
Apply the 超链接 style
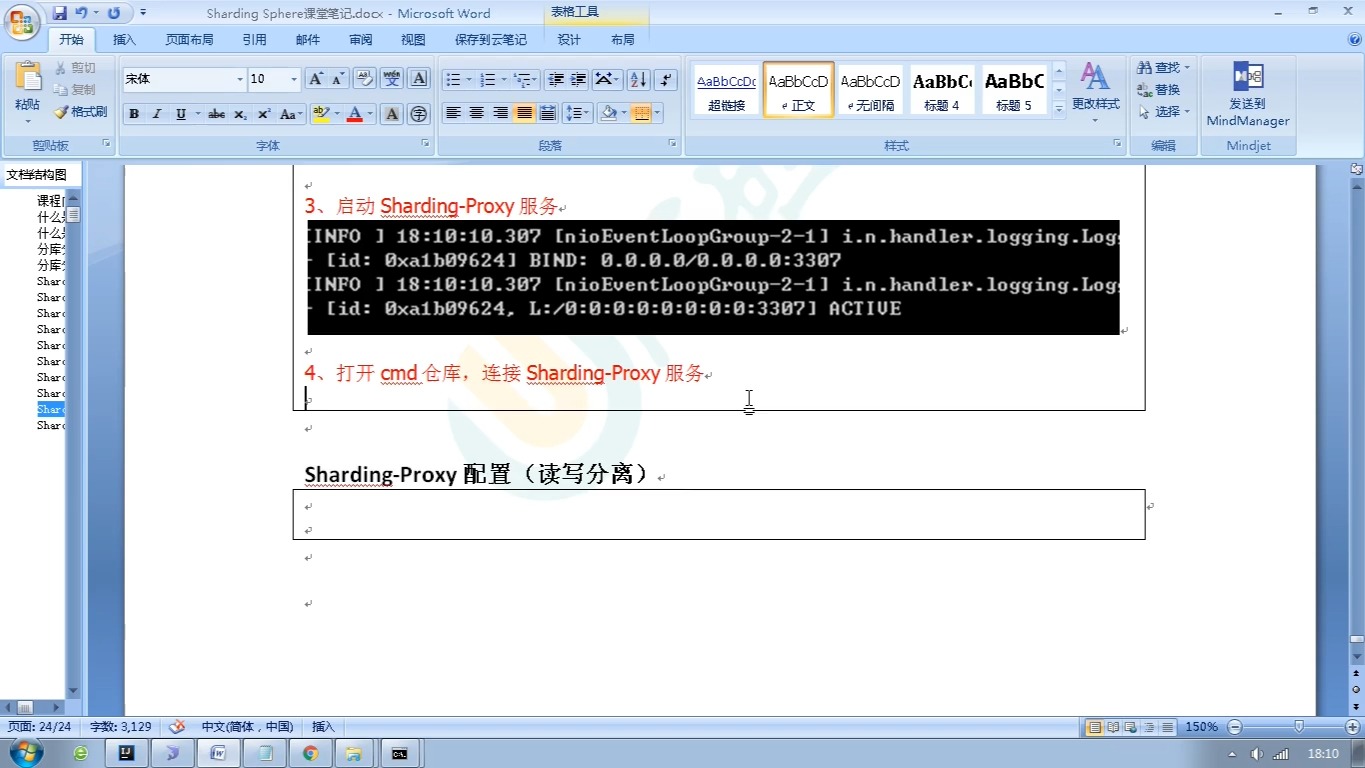pos(727,91)
